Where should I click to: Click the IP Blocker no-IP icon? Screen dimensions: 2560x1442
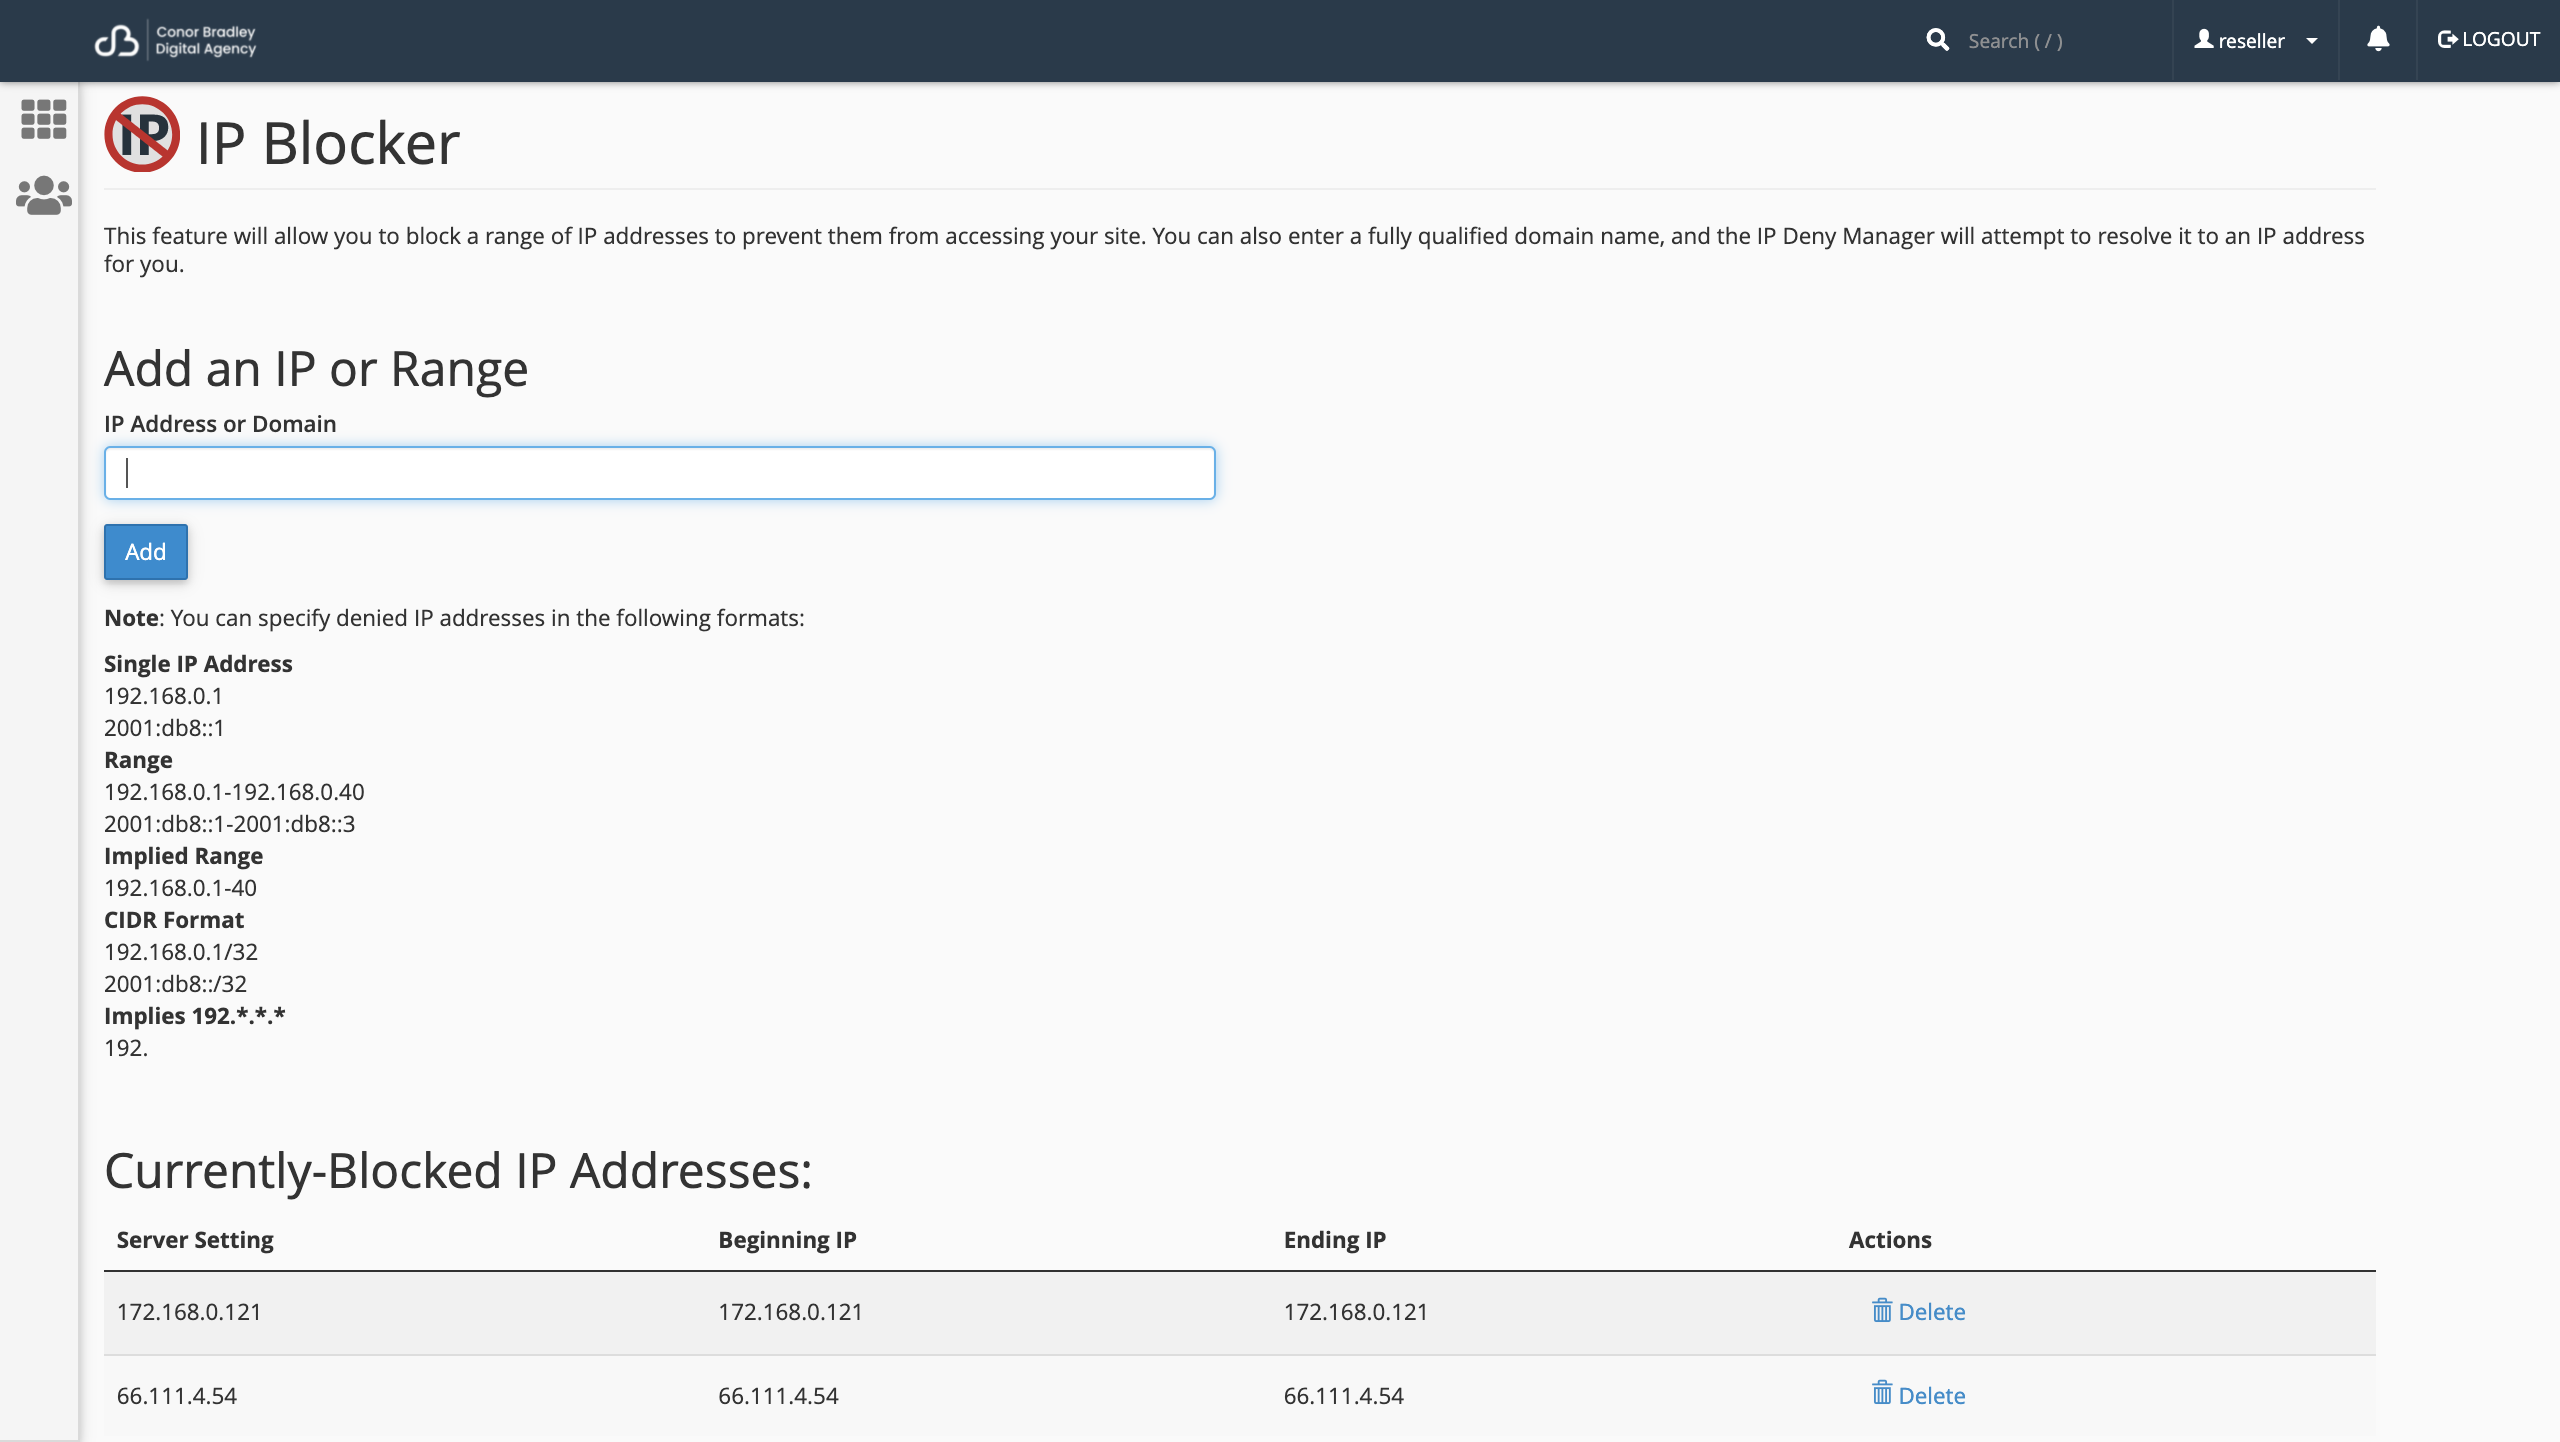(x=142, y=134)
